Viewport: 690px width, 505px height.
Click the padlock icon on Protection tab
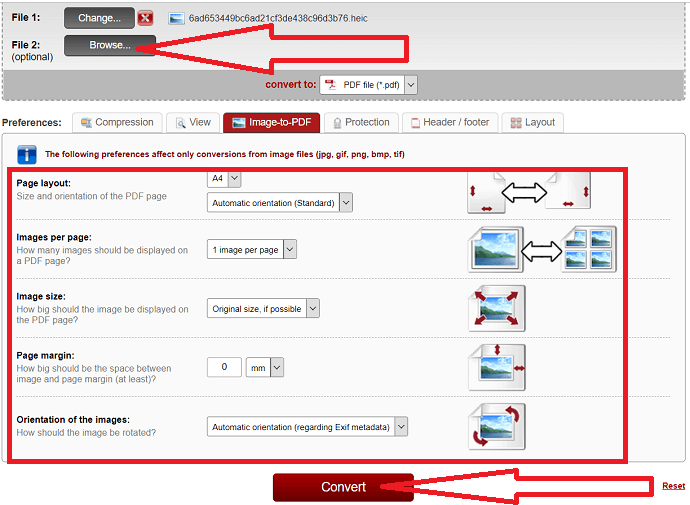pos(337,123)
